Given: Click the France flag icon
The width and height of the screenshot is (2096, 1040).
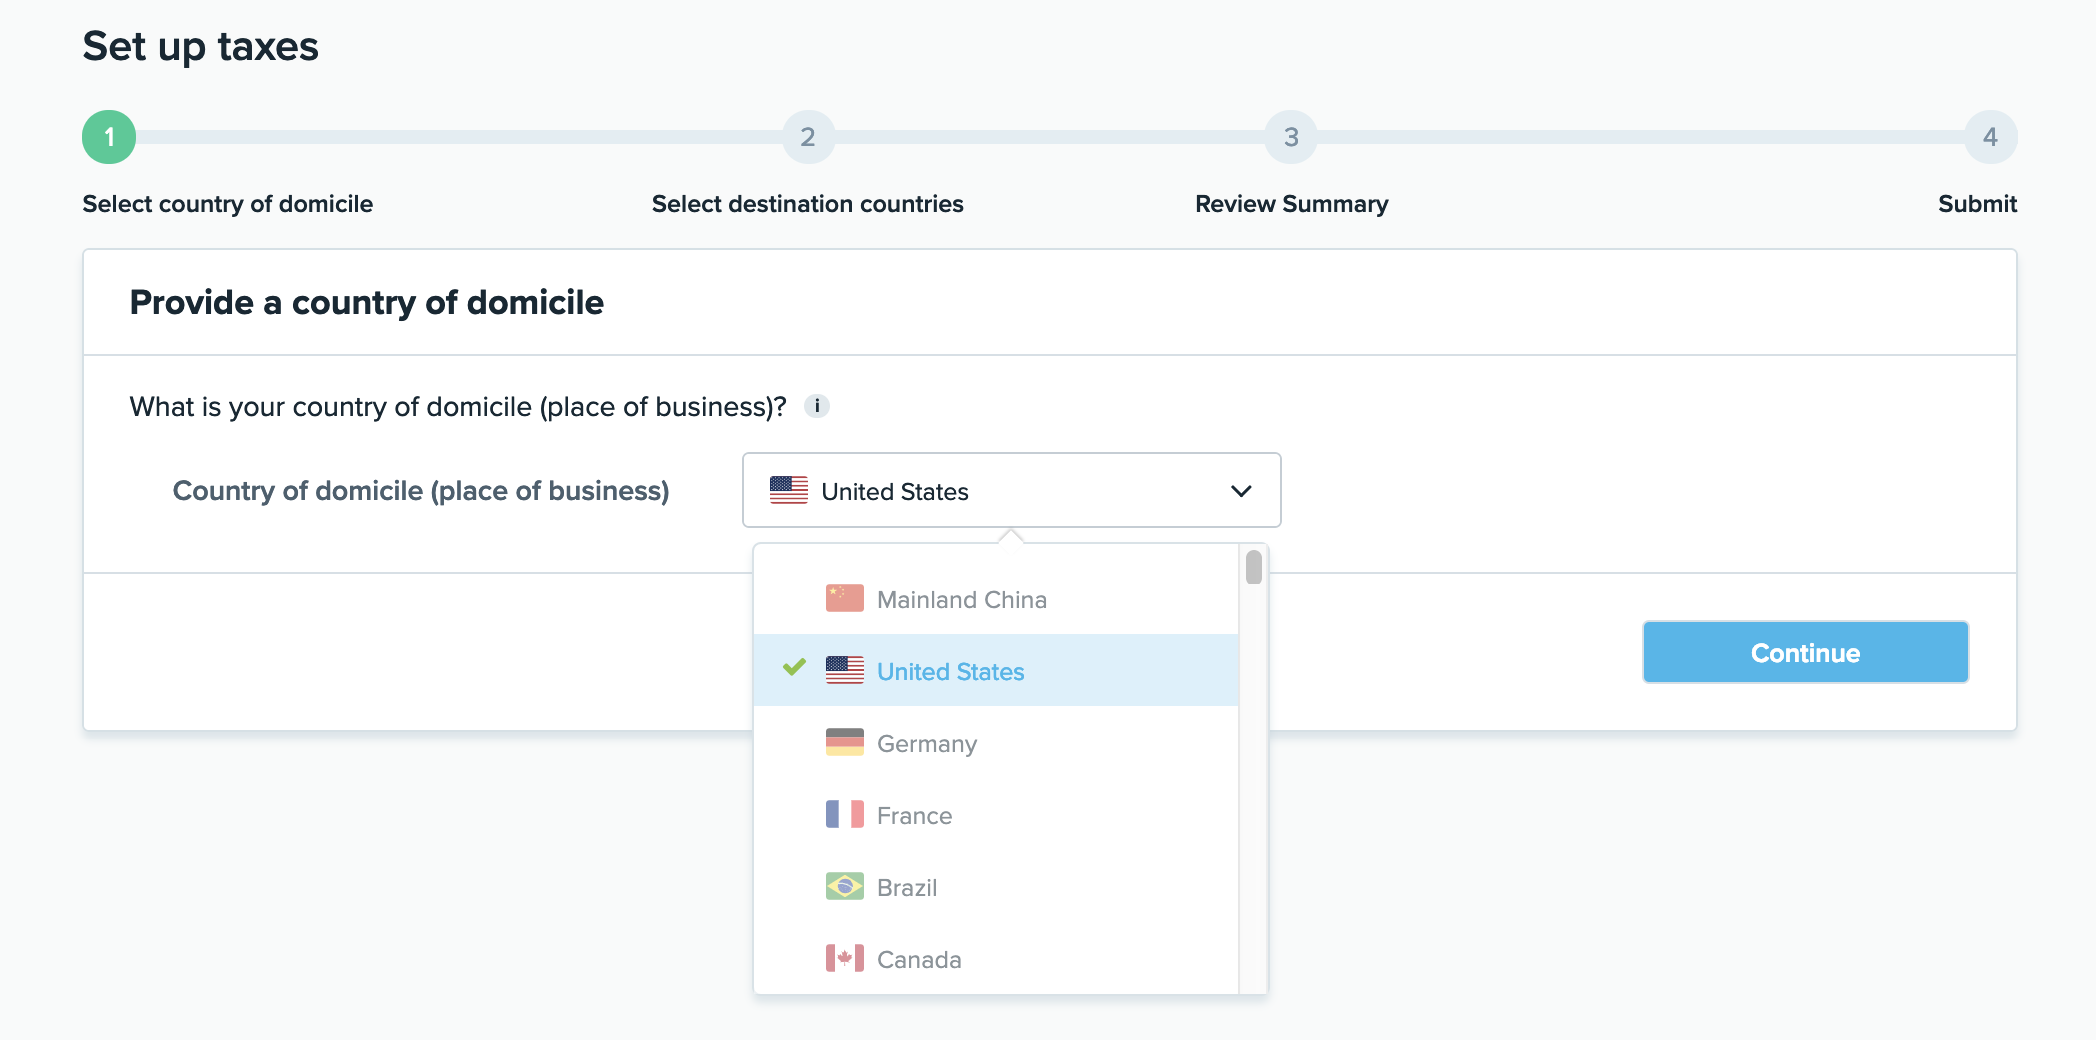Looking at the screenshot, I should tap(844, 815).
